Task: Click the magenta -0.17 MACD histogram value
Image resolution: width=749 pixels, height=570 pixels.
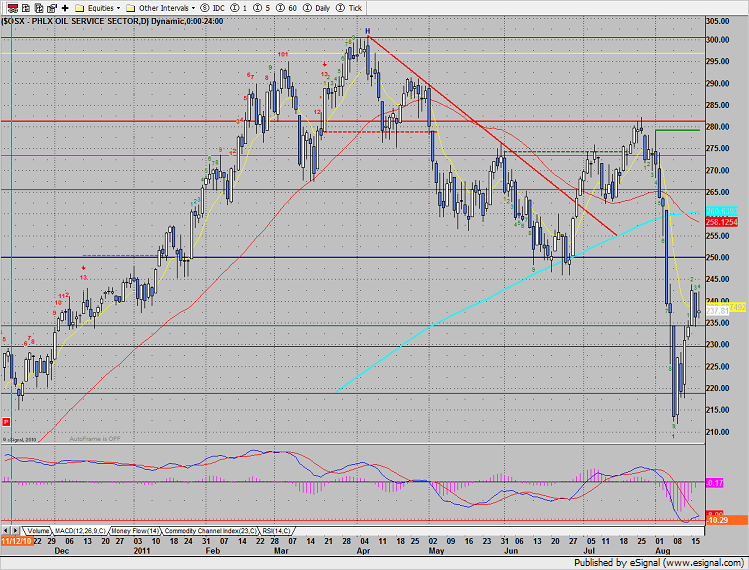Action: click(x=715, y=483)
